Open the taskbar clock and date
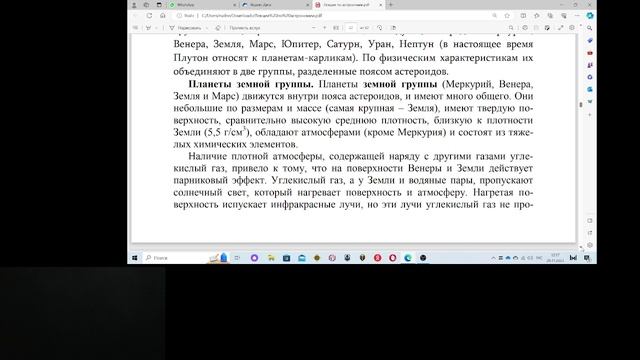 555,258
